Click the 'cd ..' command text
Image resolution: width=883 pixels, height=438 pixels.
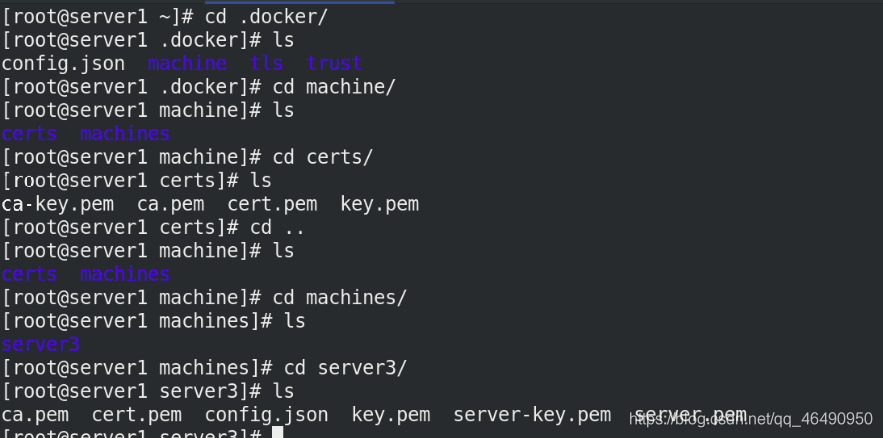pos(278,228)
